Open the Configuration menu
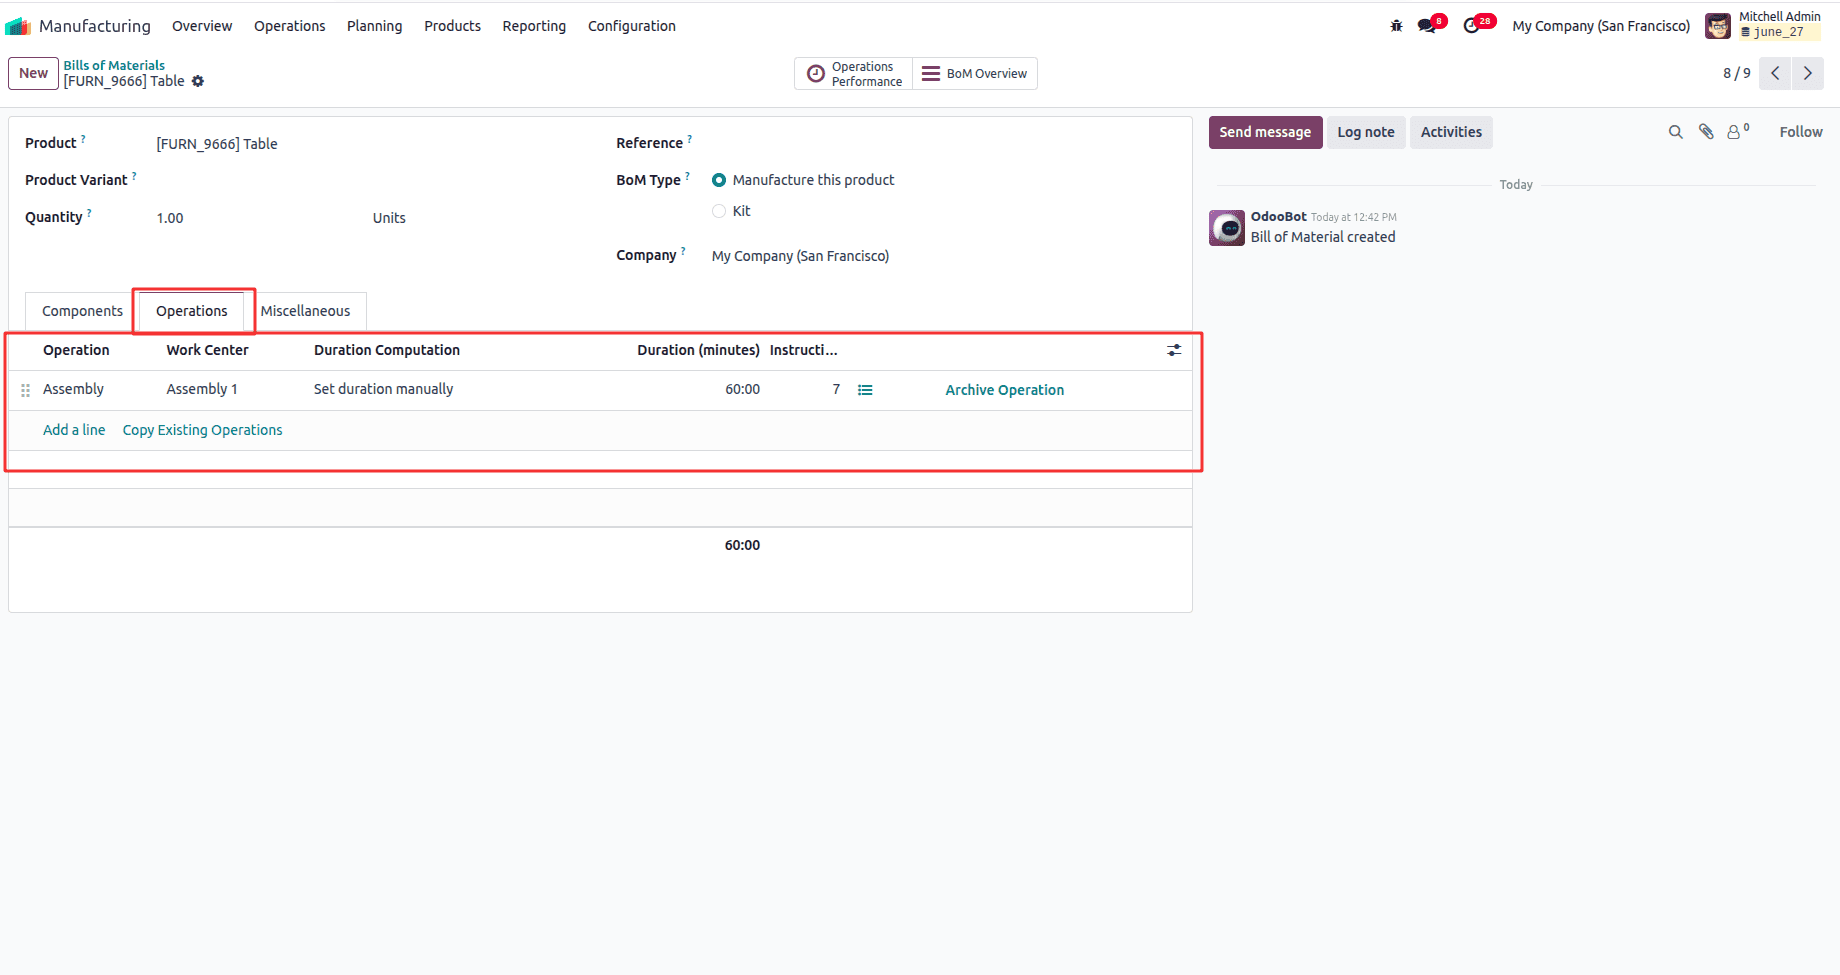1840x975 pixels. (x=632, y=26)
